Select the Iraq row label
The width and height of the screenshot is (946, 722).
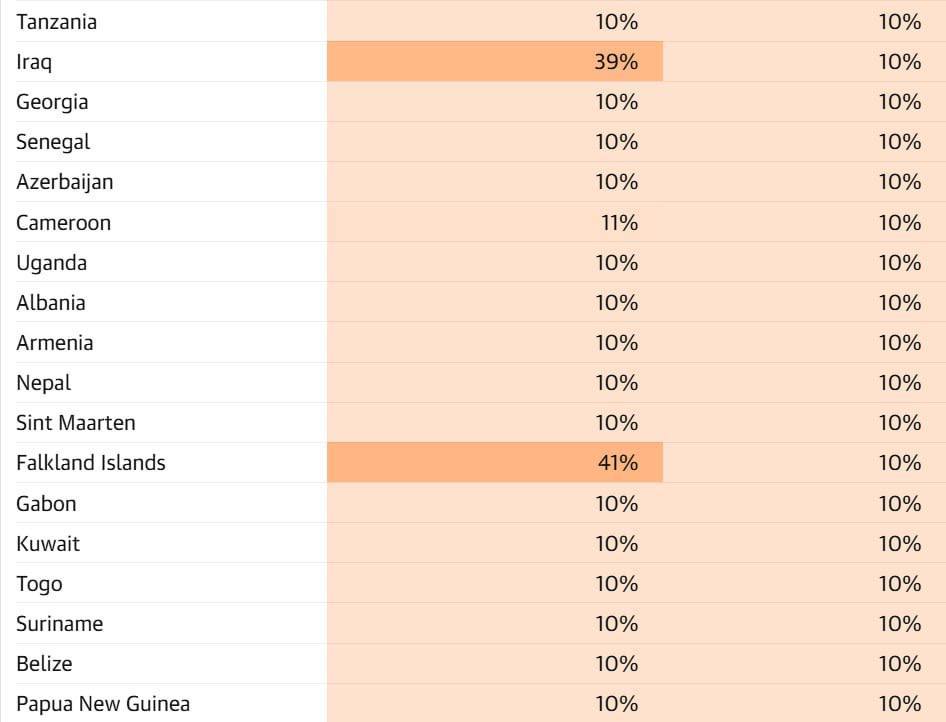34,62
